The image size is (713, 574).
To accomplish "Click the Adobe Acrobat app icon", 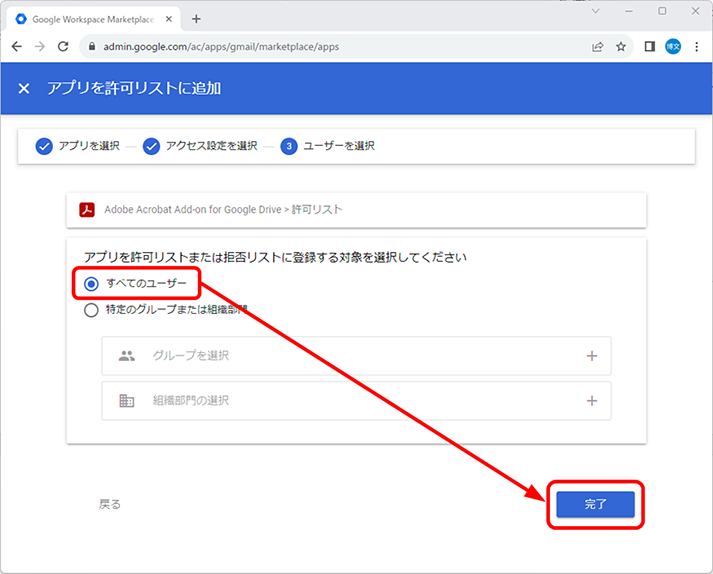I will tap(87, 210).
